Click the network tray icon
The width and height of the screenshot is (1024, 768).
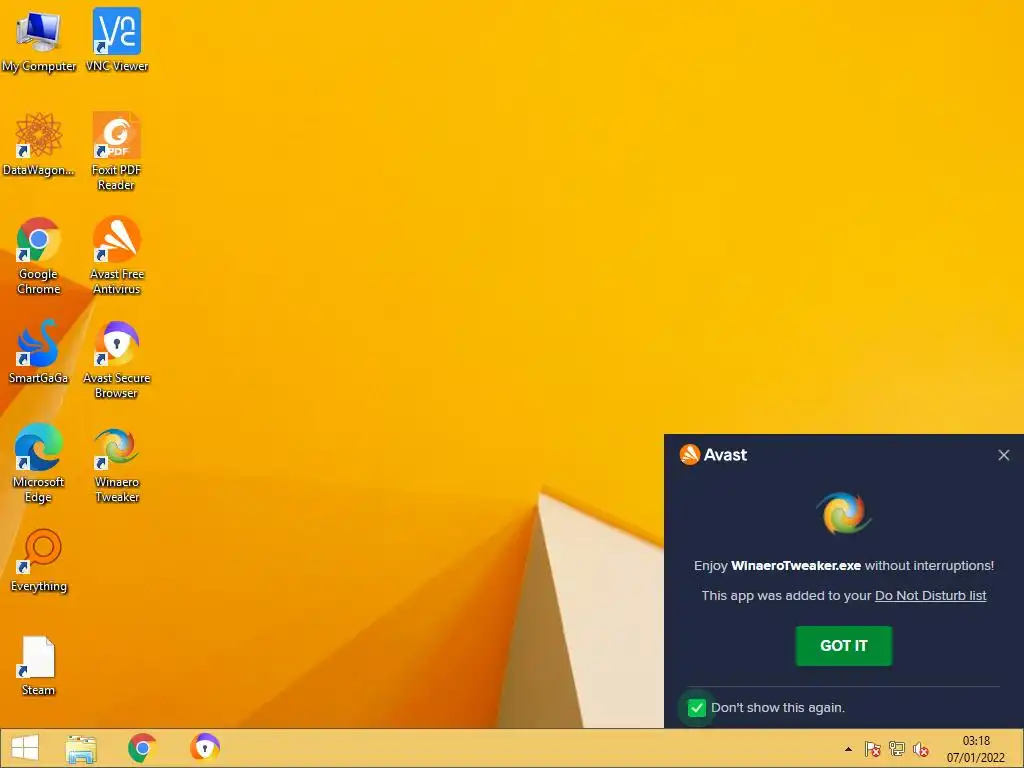pyautogui.click(x=897, y=749)
